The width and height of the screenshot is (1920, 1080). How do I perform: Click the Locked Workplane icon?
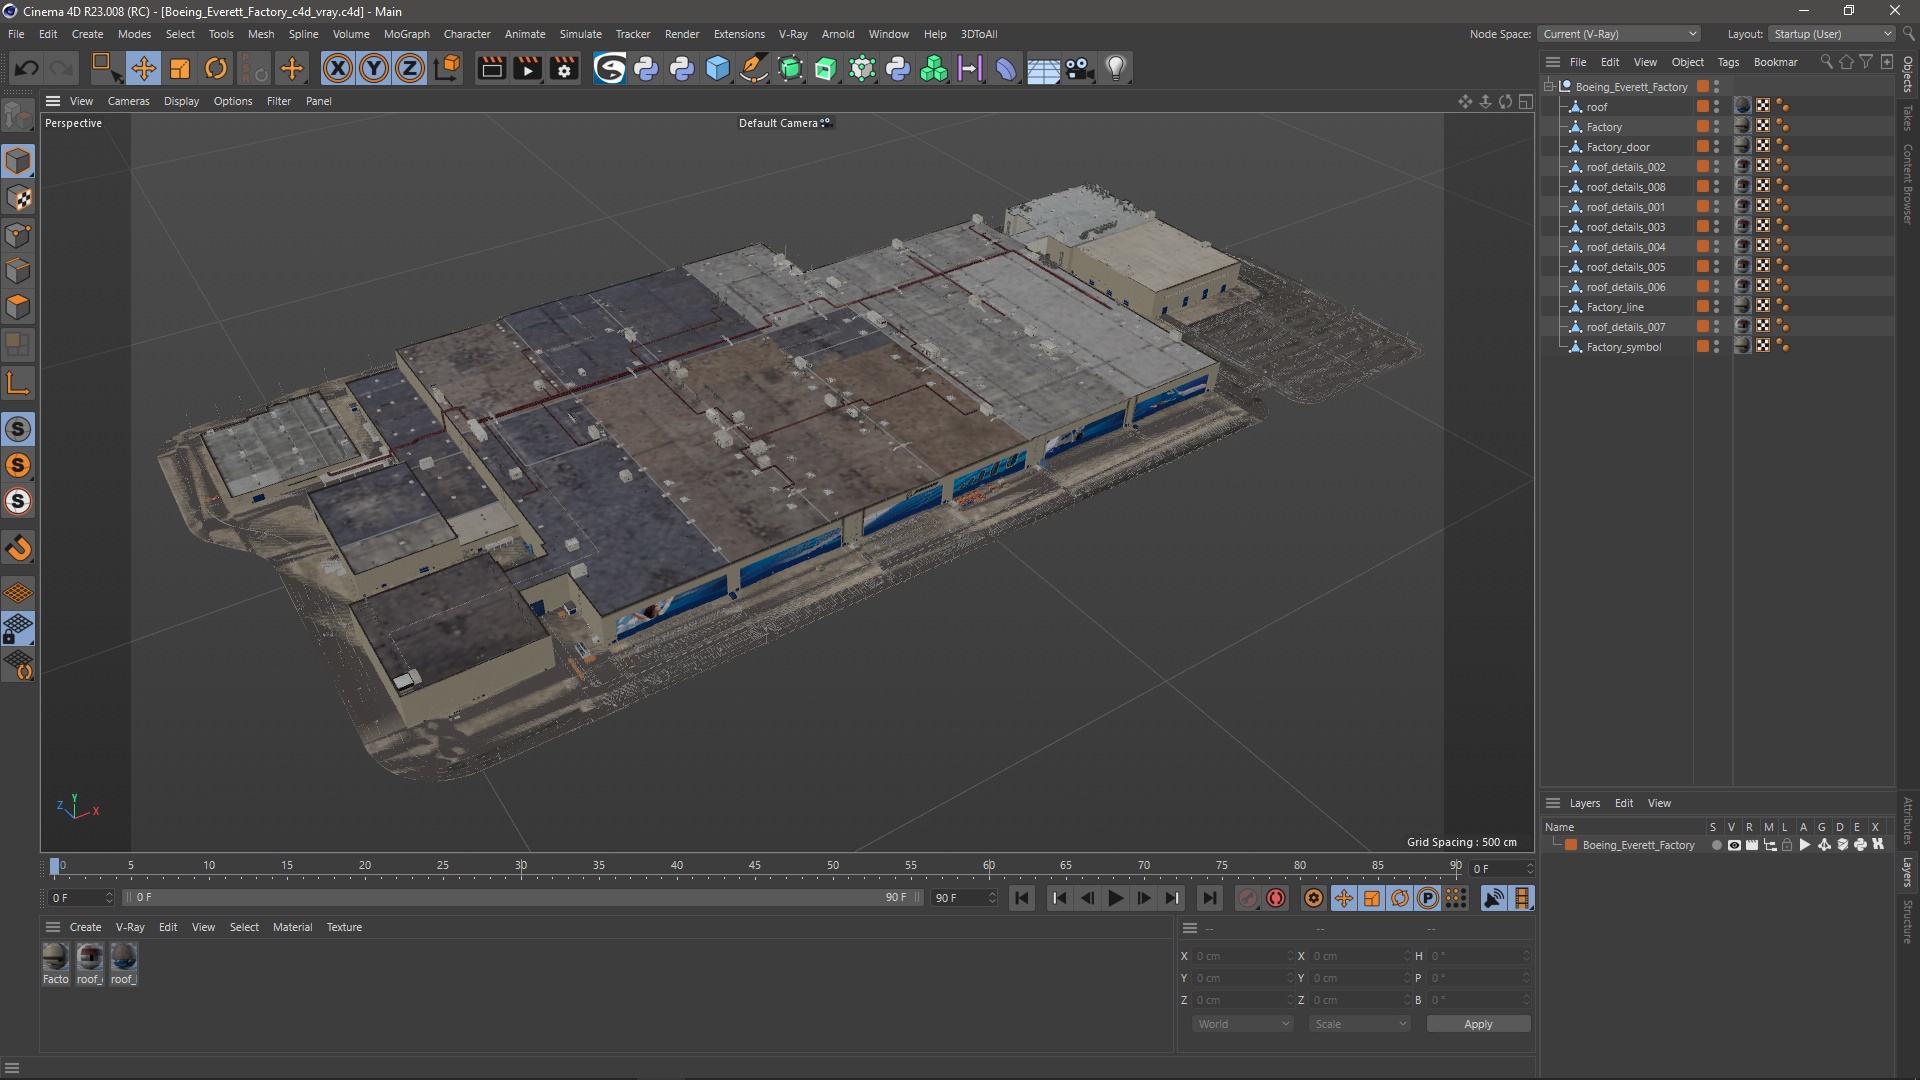18,629
